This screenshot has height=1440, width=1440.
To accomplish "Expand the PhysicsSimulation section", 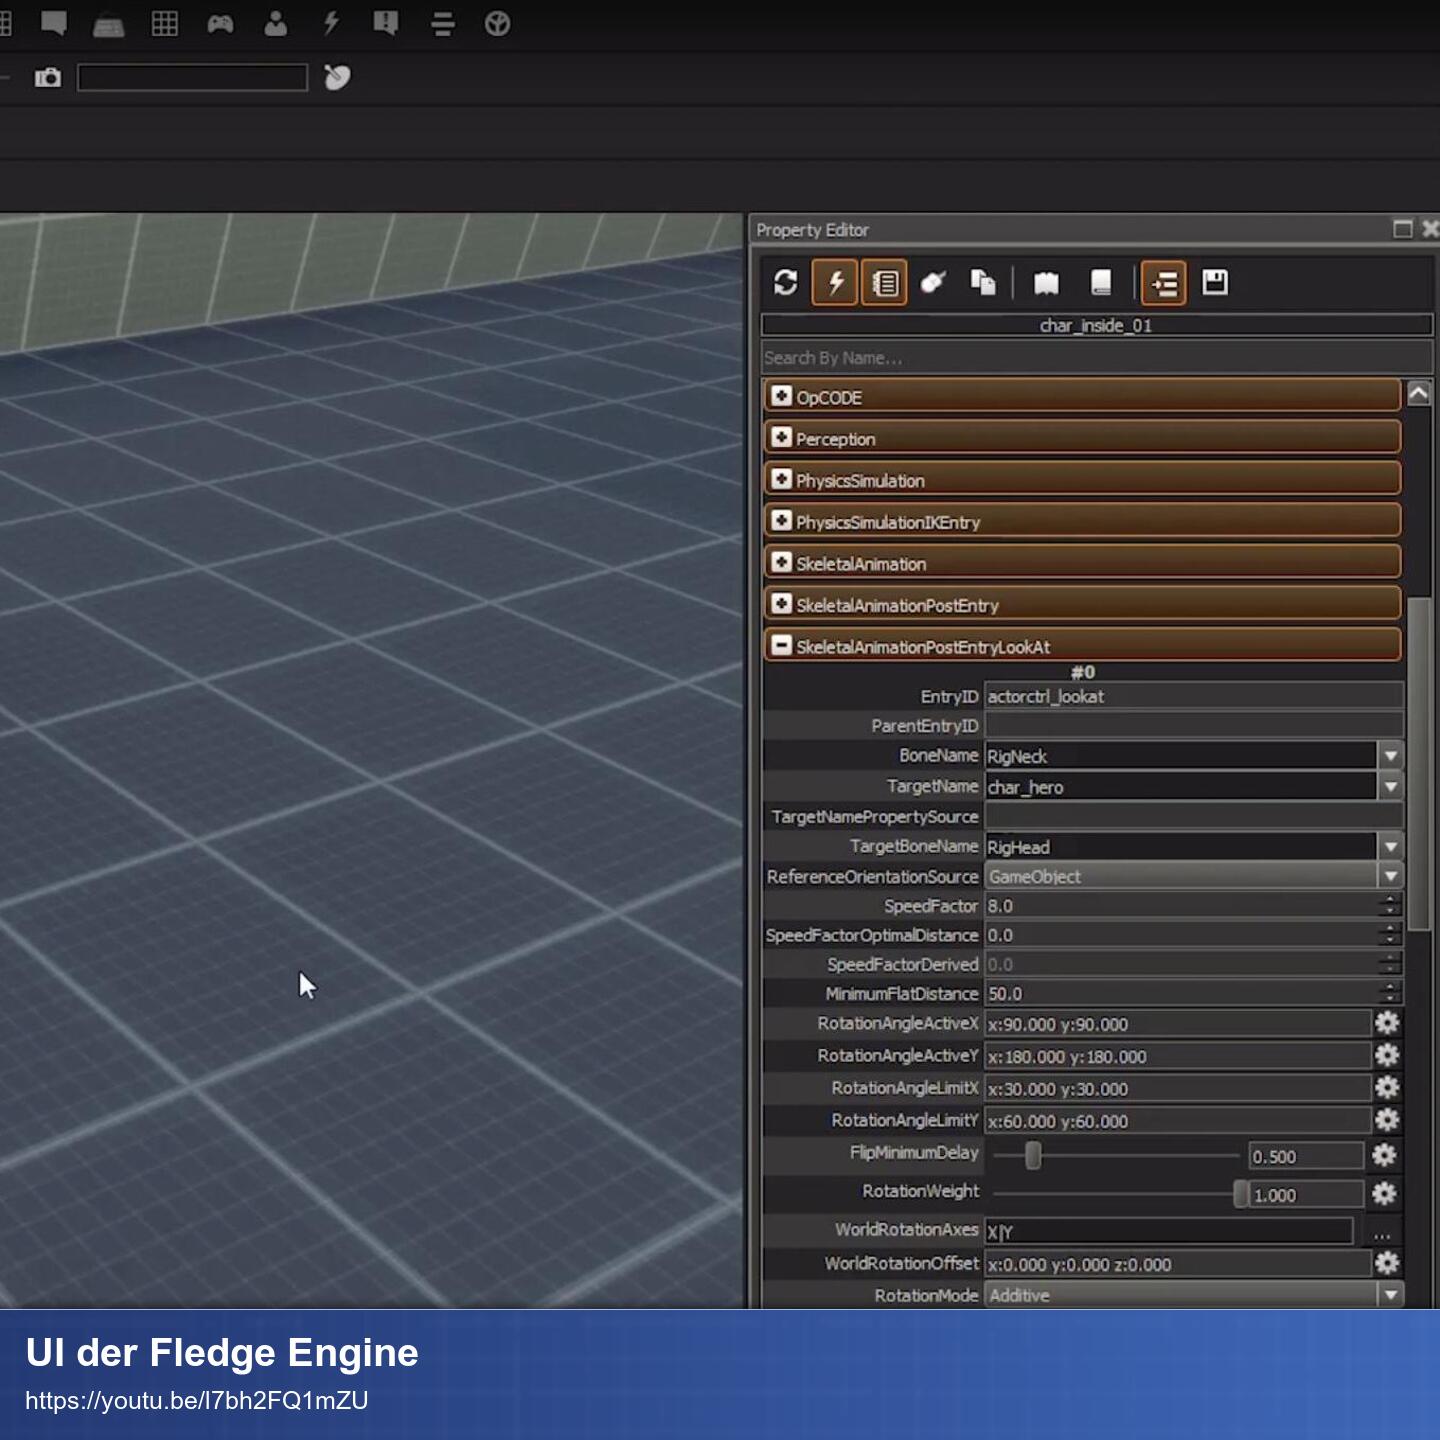I will click(782, 479).
